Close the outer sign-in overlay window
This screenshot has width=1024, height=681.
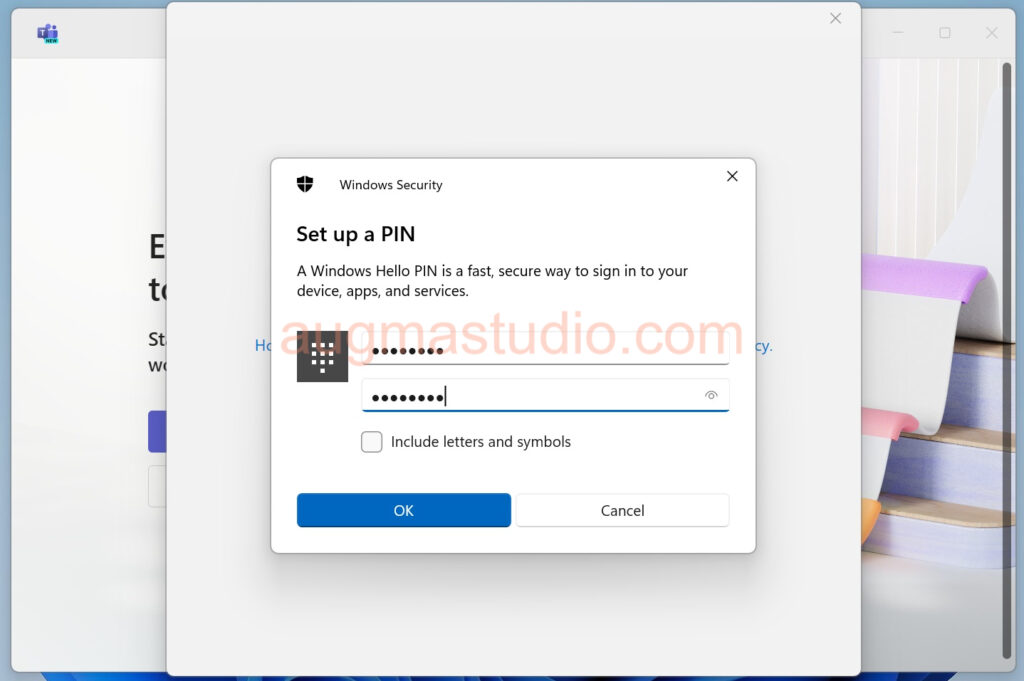point(835,18)
